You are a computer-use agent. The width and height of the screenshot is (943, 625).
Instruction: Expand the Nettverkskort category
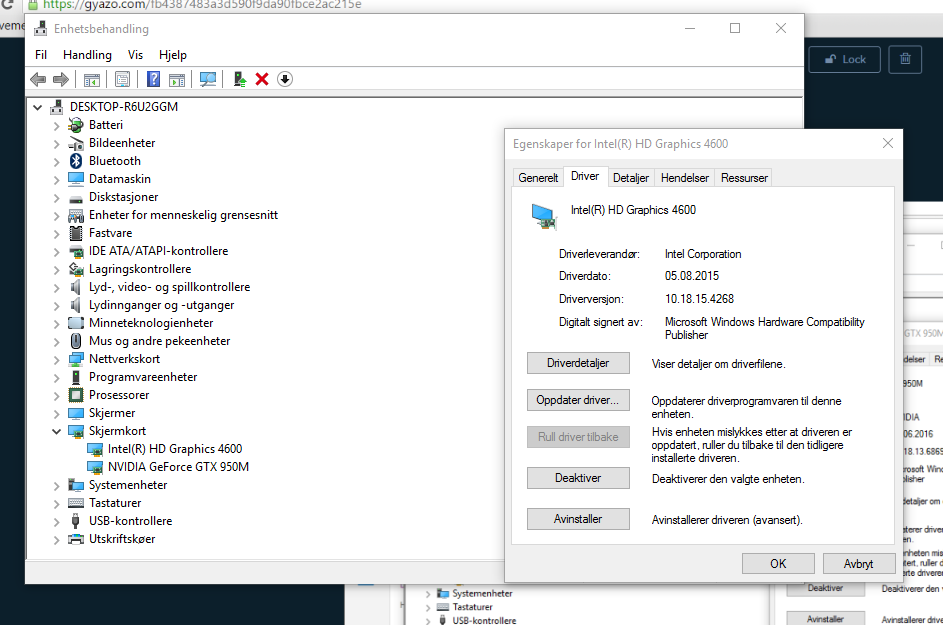[56, 360]
